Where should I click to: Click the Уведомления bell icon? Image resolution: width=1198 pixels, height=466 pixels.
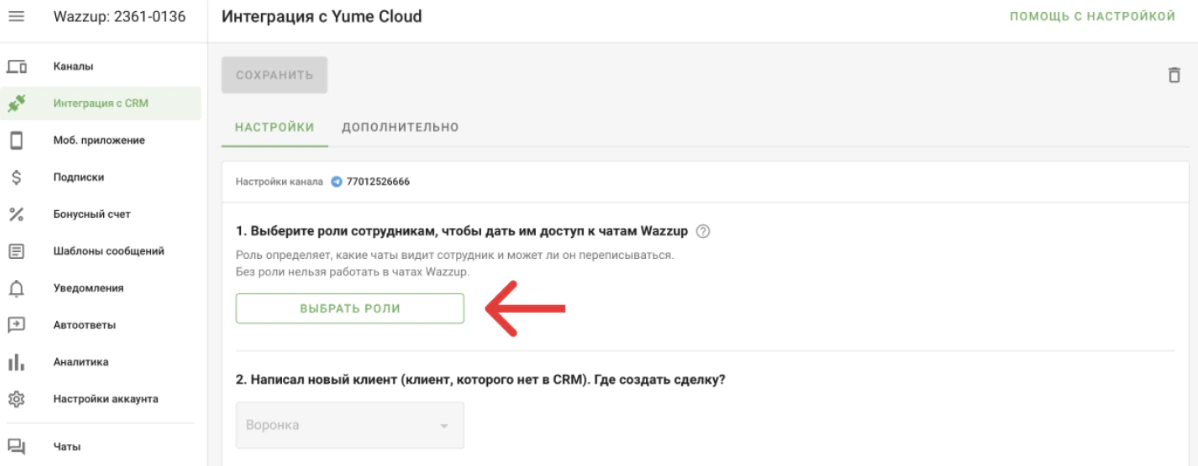16,288
